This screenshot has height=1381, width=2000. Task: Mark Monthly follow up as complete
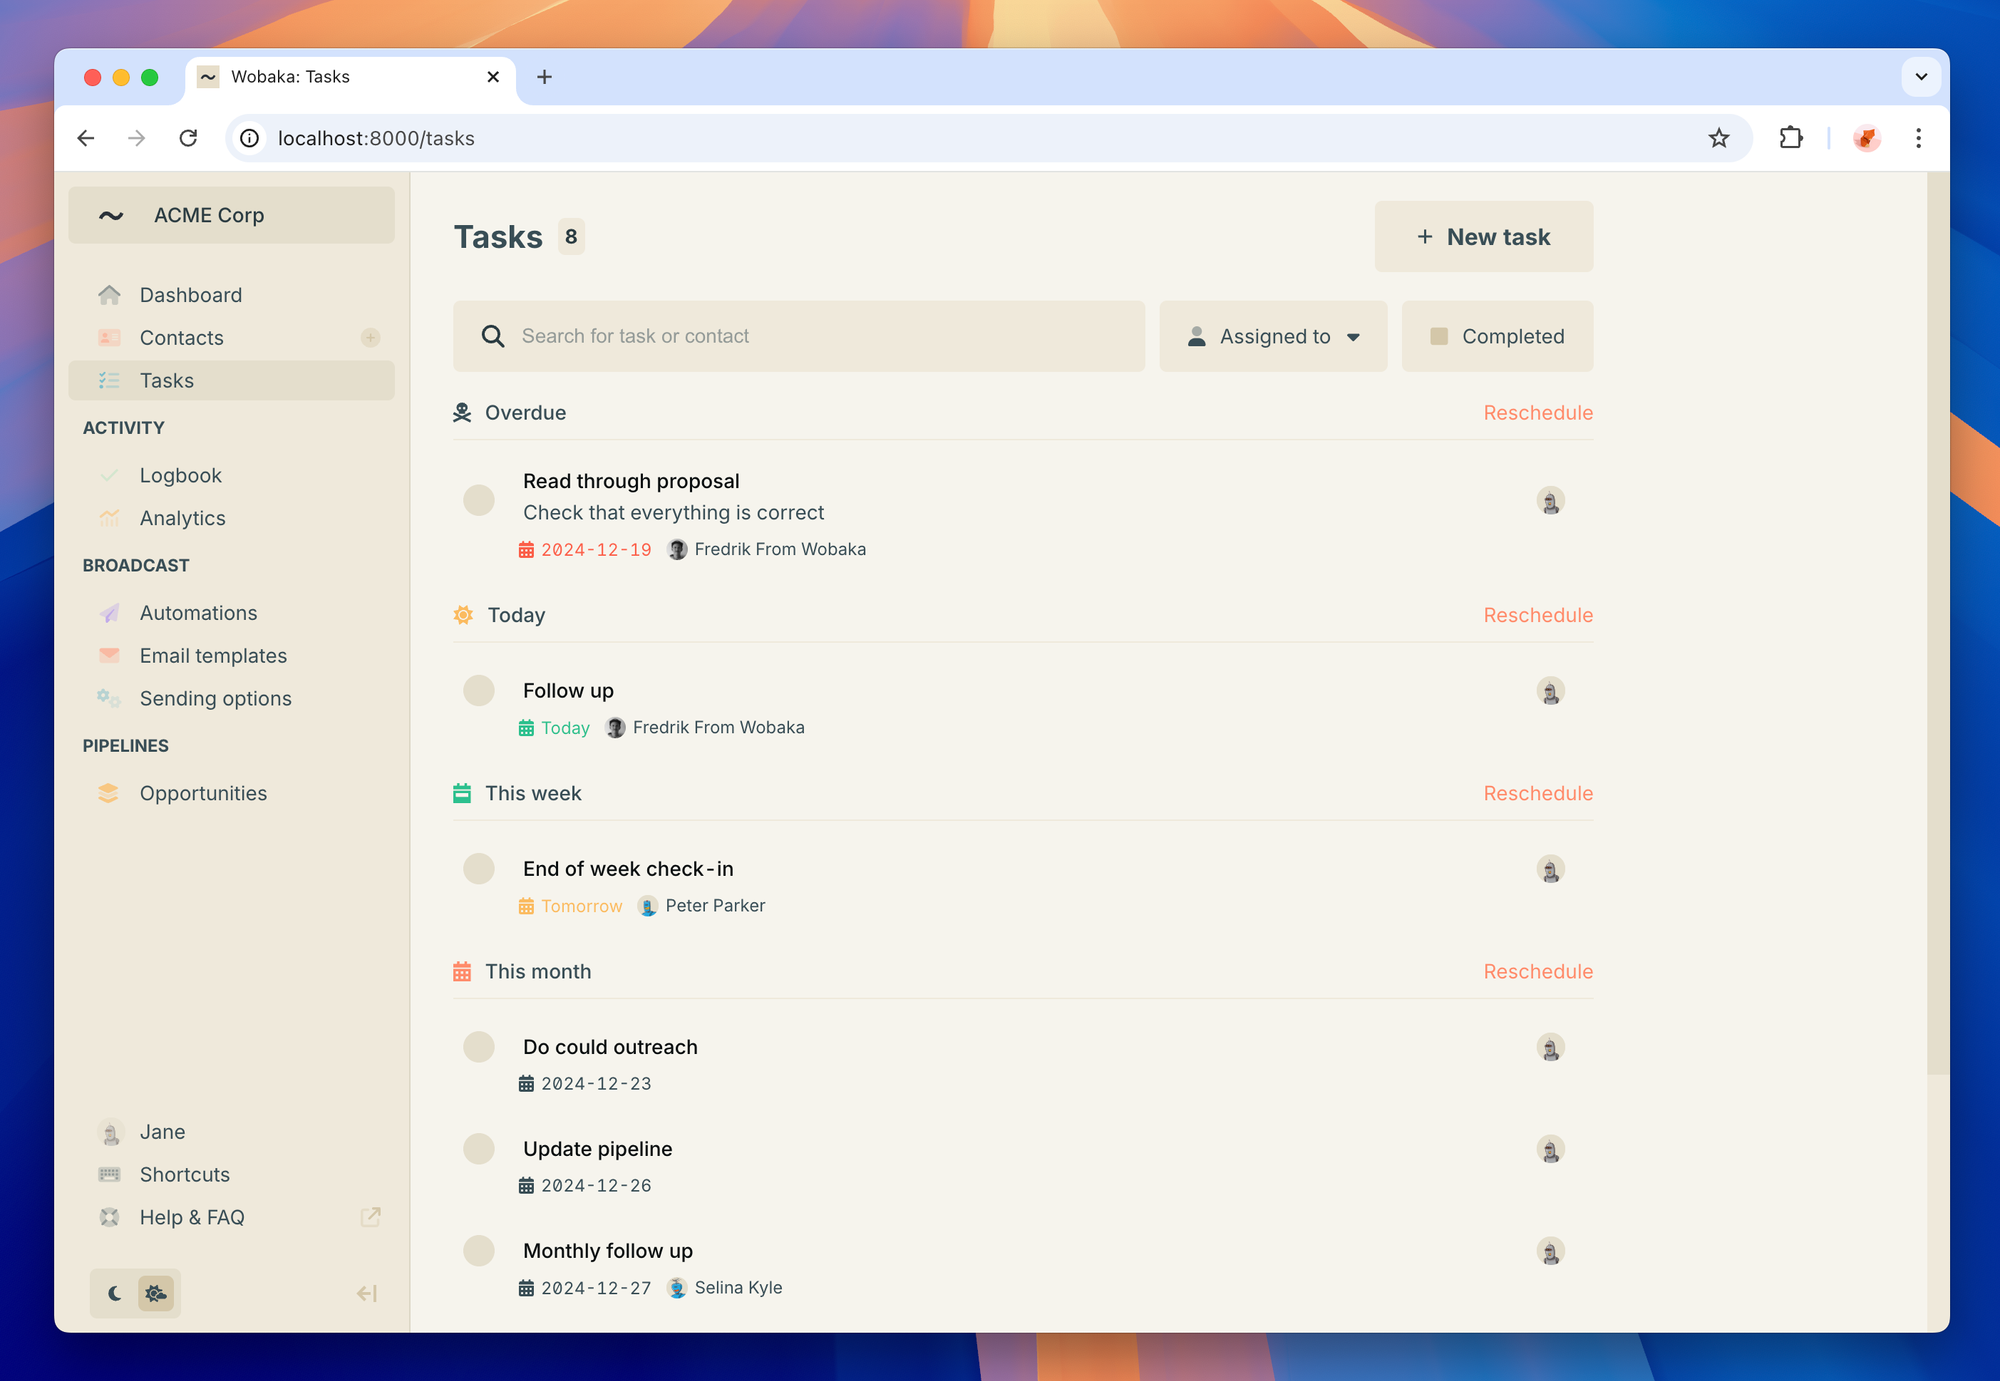(479, 1250)
